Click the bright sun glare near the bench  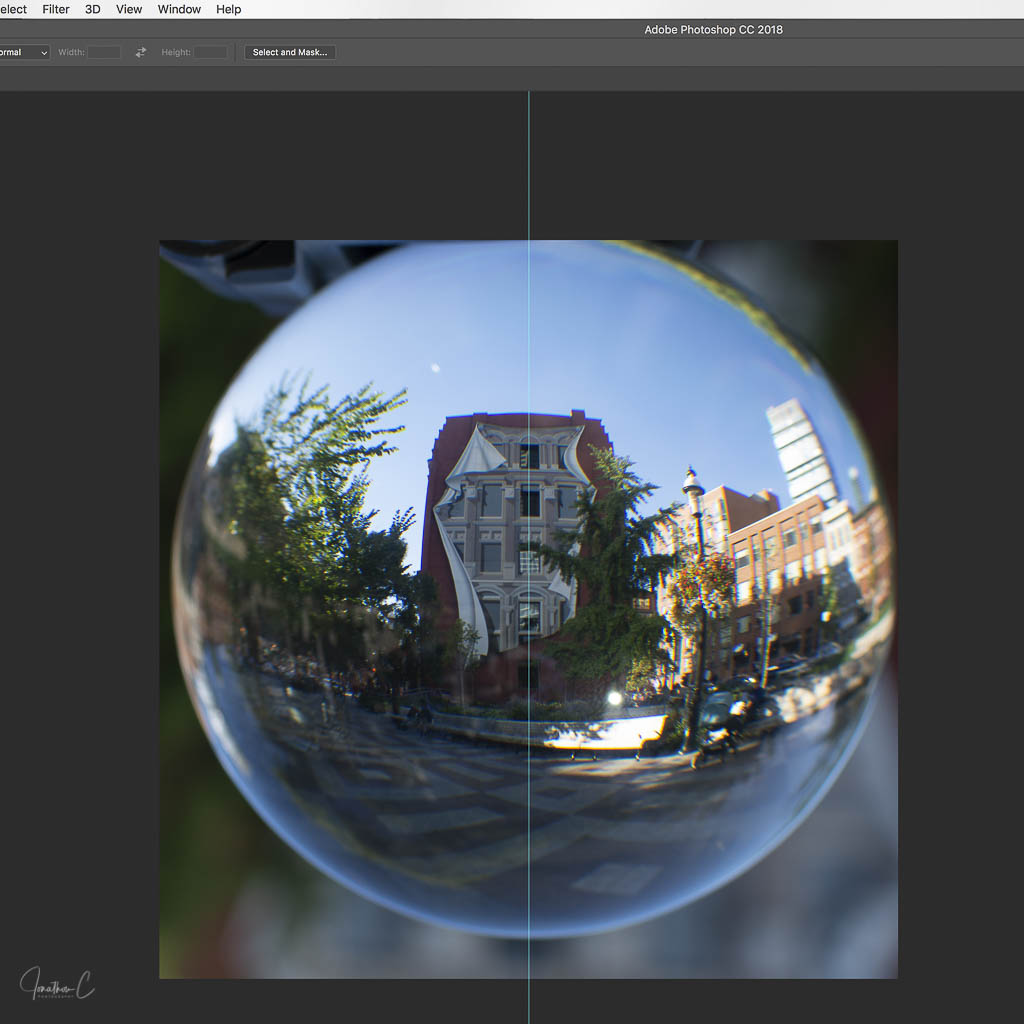pos(614,698)
